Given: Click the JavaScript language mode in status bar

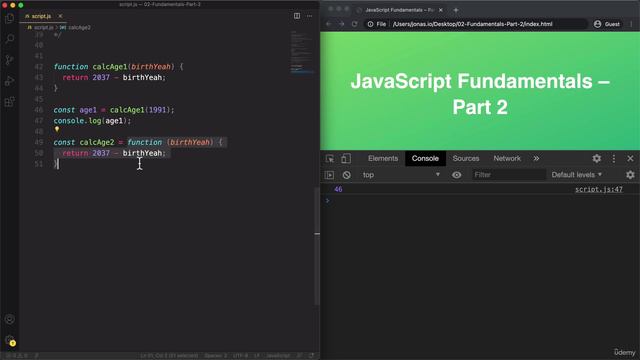Looking at the screenshot, I should 278,356.
